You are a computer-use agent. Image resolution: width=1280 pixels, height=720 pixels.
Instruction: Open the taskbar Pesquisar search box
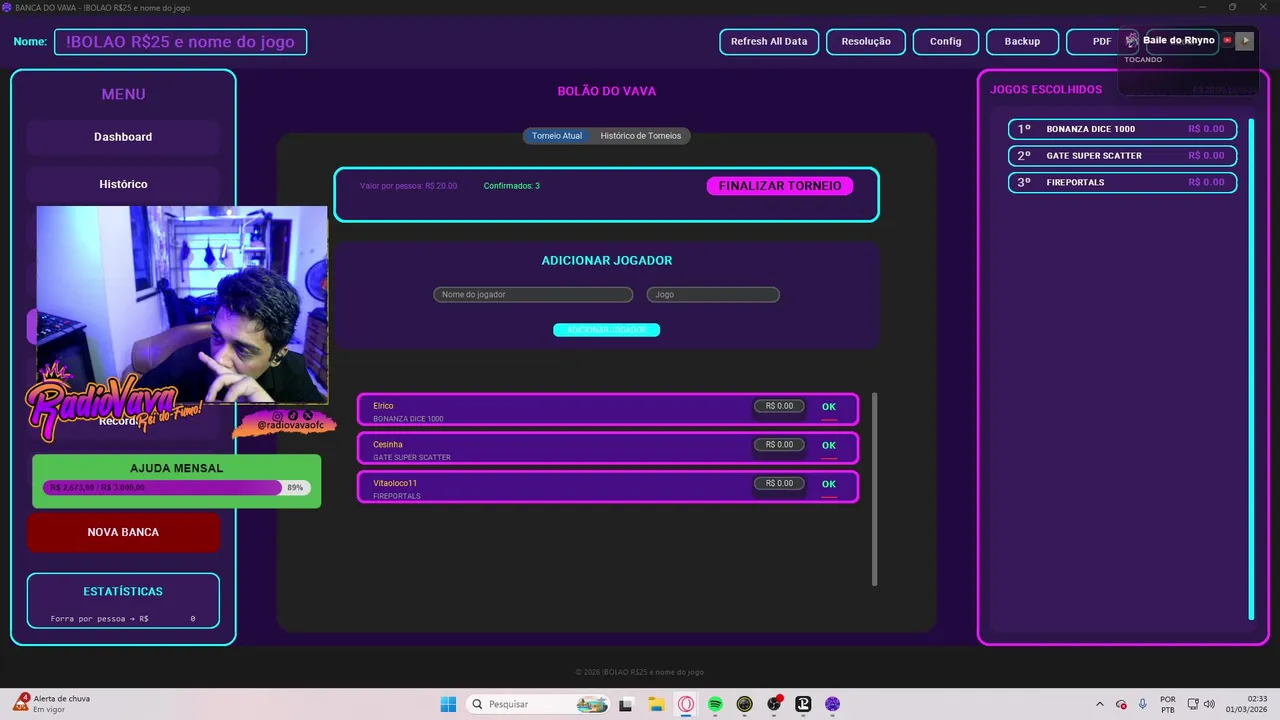tap(538, 704)
